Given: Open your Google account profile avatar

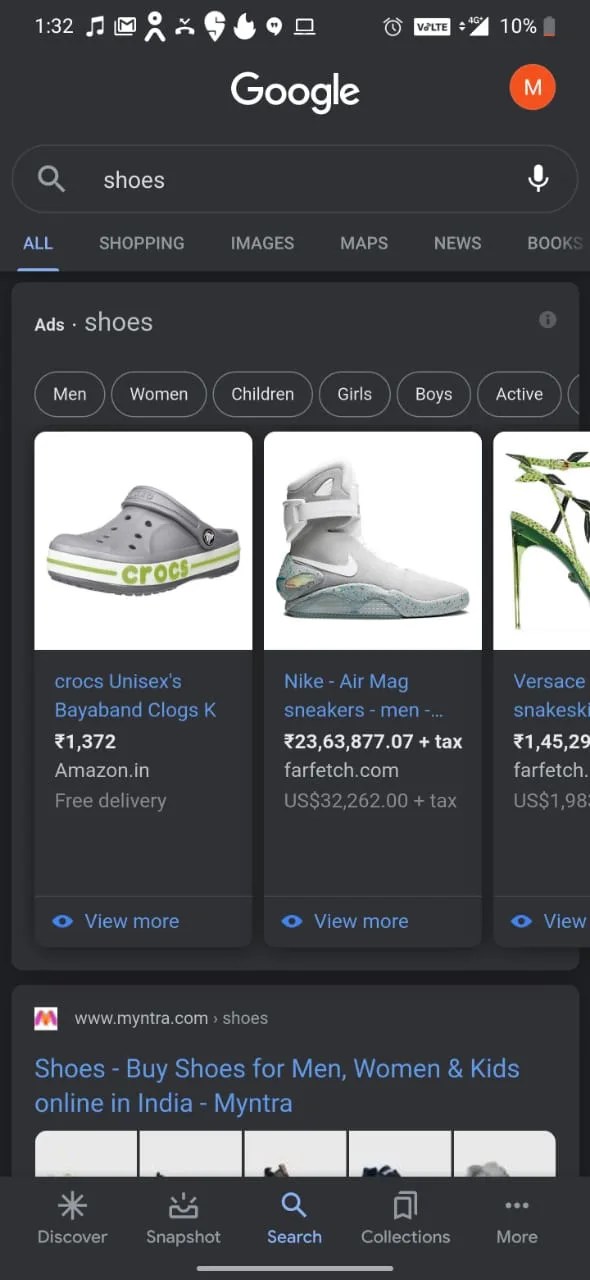Looking at the screenshot, I should [532, 87].
